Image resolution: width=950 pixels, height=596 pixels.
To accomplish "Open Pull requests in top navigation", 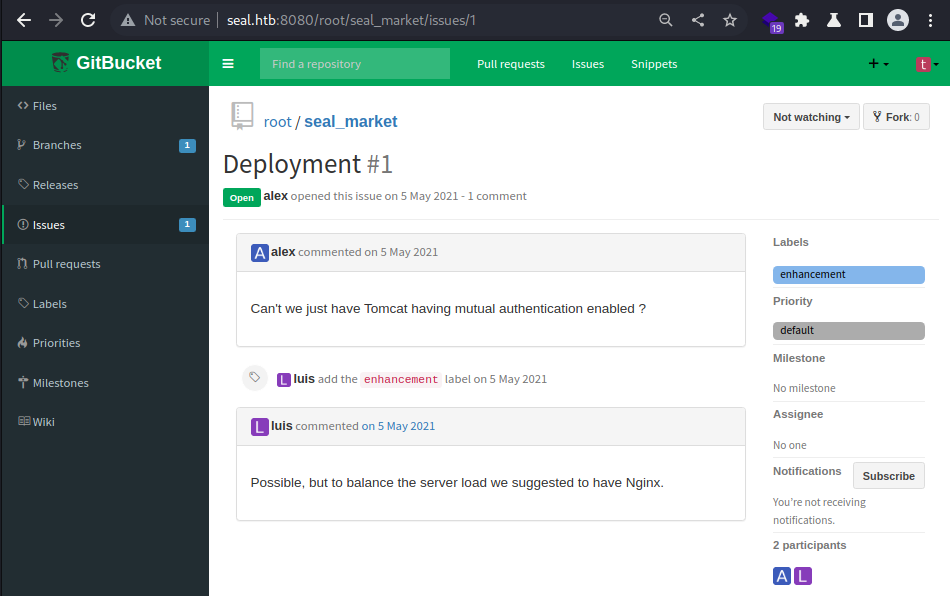I will click(x=511, y=64).
